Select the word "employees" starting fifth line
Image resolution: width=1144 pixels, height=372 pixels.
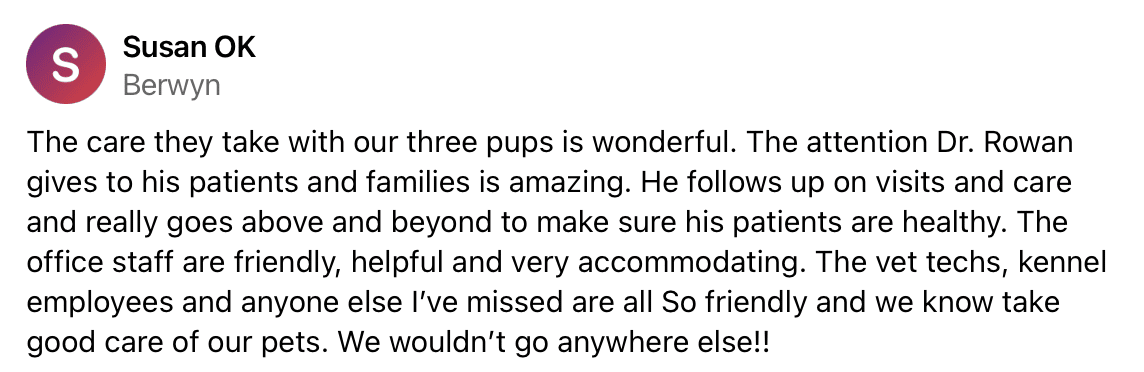pos(90,301)
